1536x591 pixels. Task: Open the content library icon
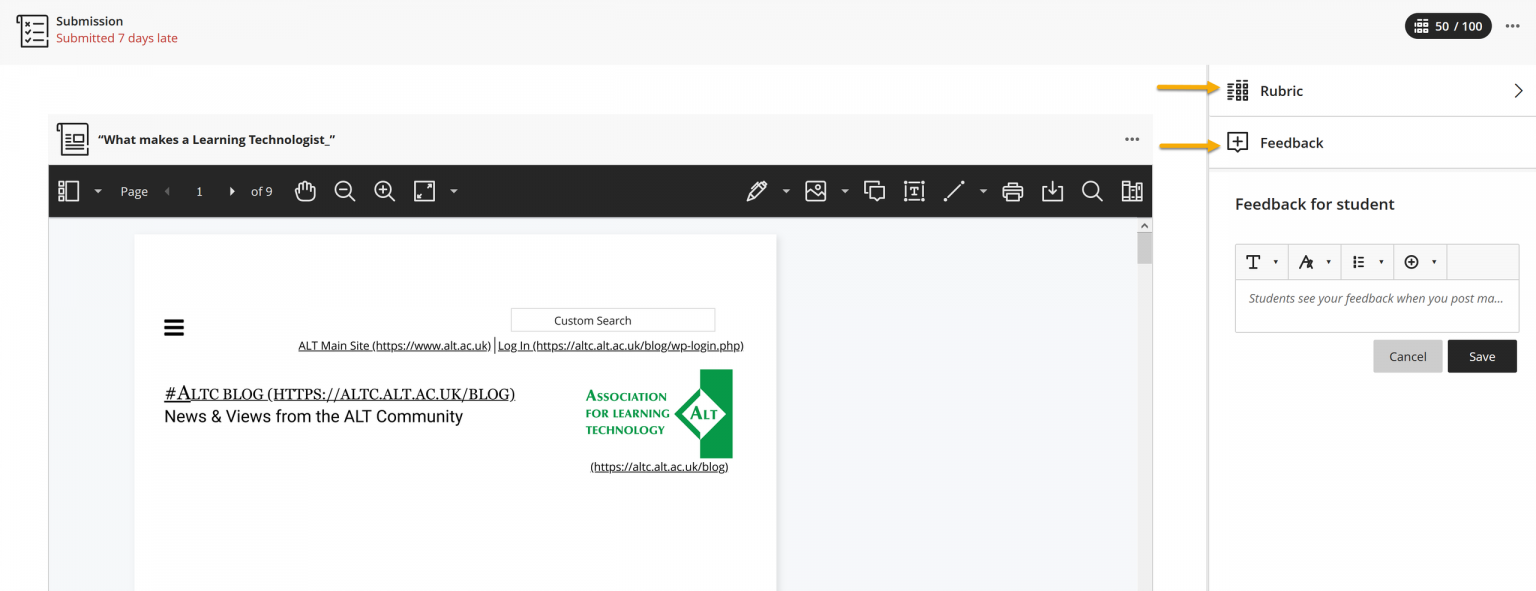coord(1132,191)
